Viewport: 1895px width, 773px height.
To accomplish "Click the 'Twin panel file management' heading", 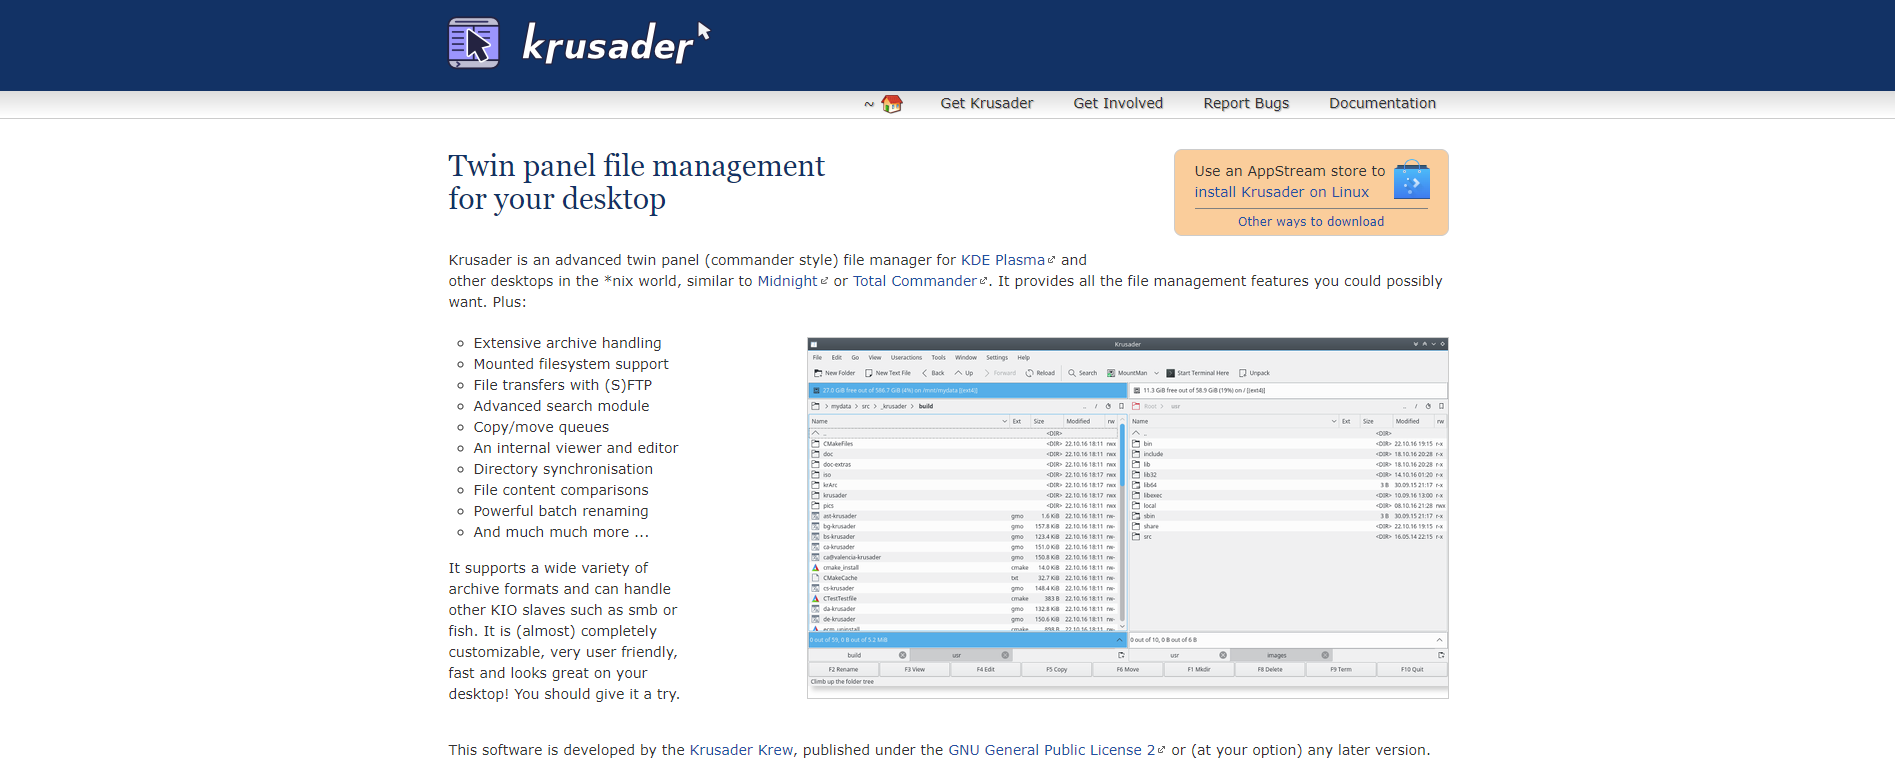I will [637, 182].
